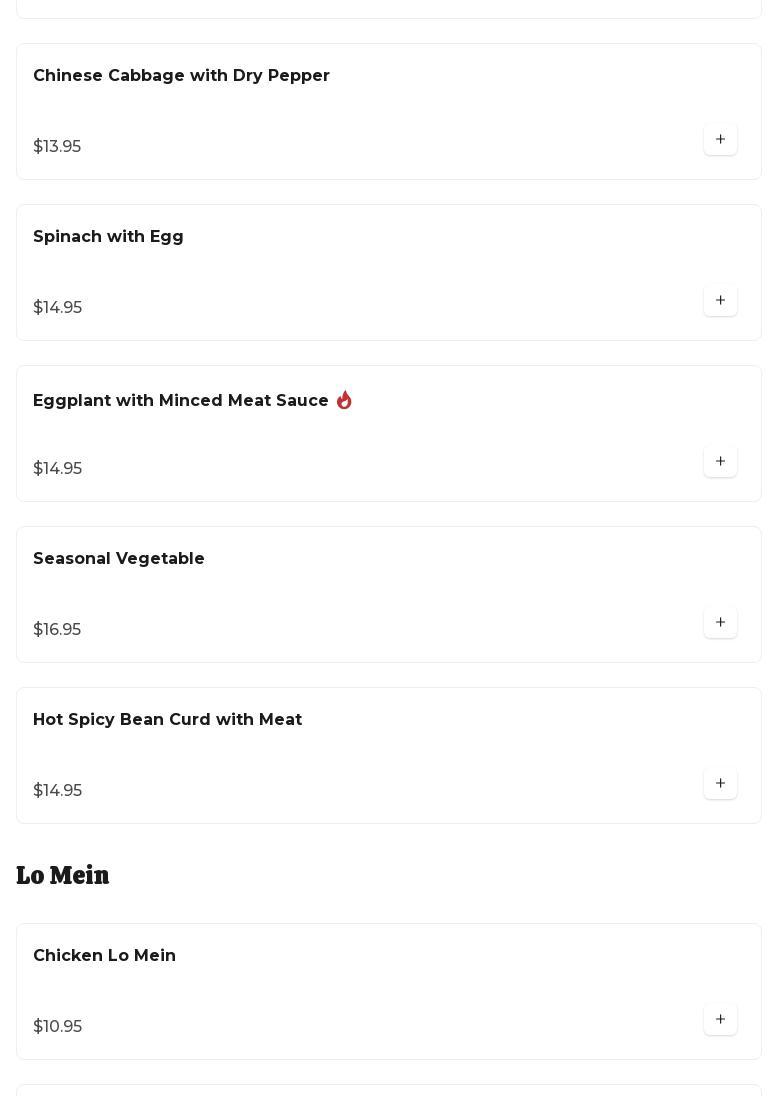Click the $10.95 Chicken Lo Mein price
Screen dimensions: 778x1096
[x=57, y=1027]
